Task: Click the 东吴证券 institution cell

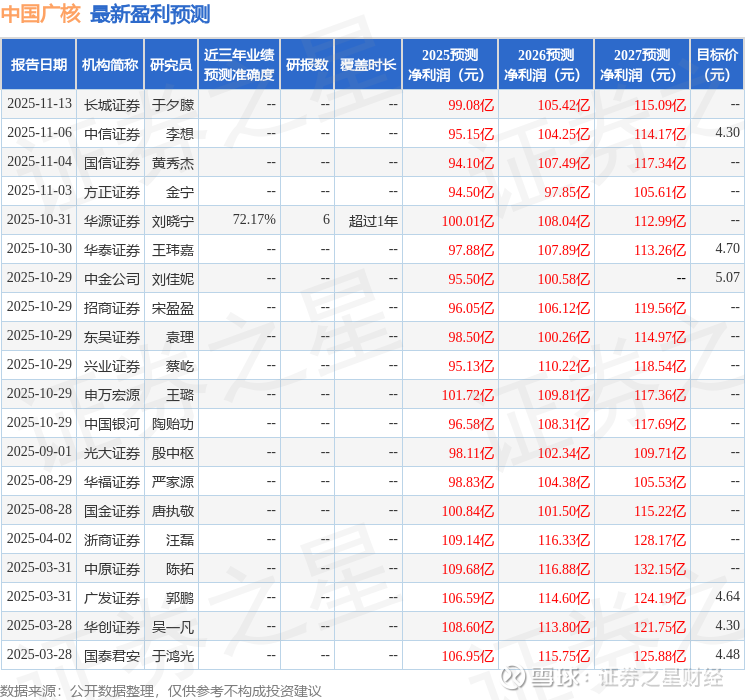Action: point(112,337)
